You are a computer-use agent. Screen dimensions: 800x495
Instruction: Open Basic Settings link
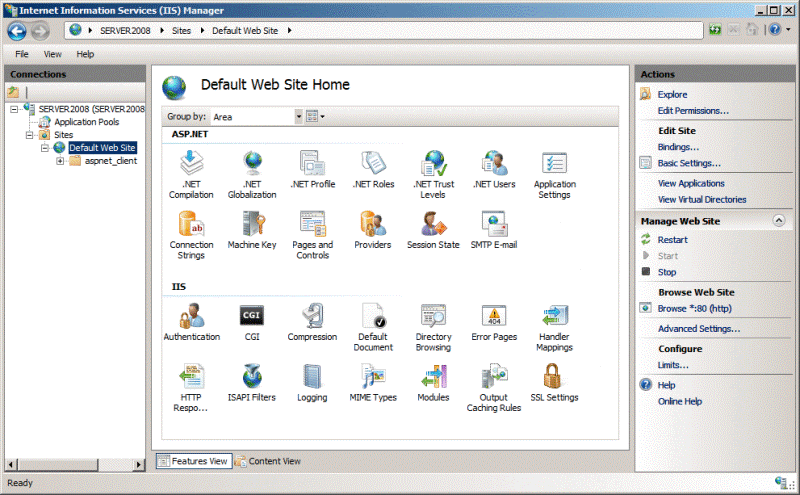pyautogui.click(x=689, y=163)
